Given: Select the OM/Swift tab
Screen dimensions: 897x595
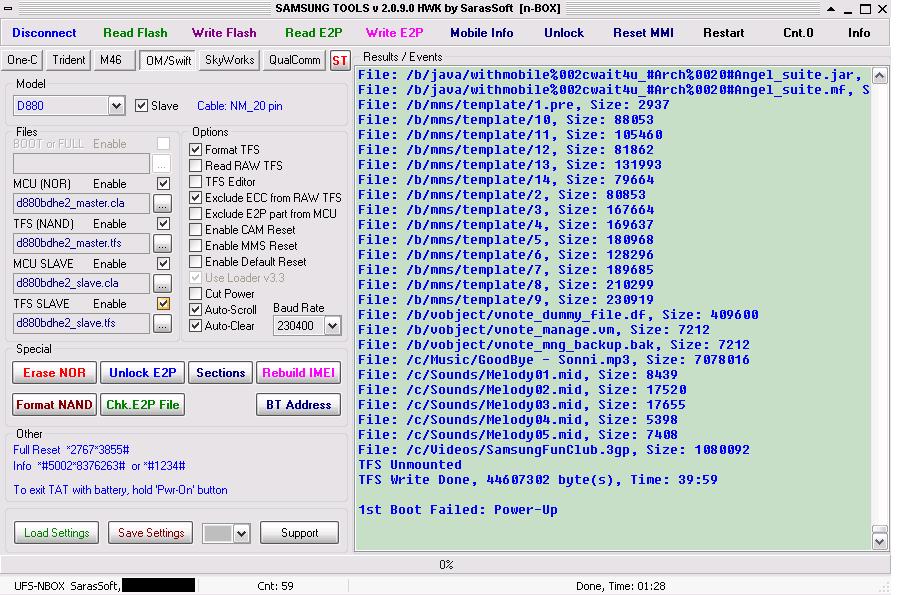Looking at the screenshot, I should 168,60.
